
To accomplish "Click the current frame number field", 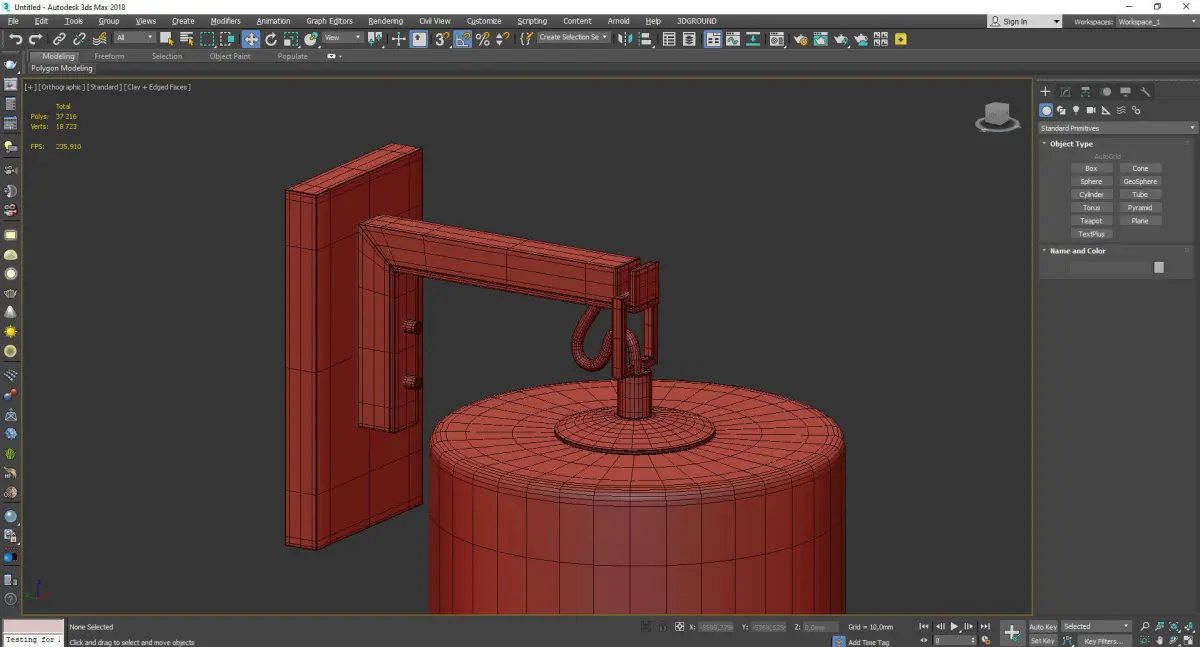I will coord(953,640).
